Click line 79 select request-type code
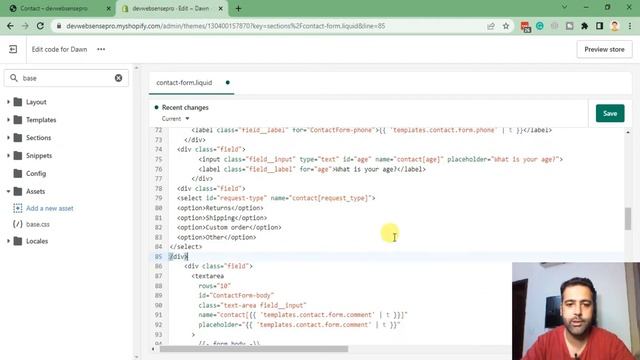Image resolution: width=640 pixels, height=360 pixels. (276, 198)
